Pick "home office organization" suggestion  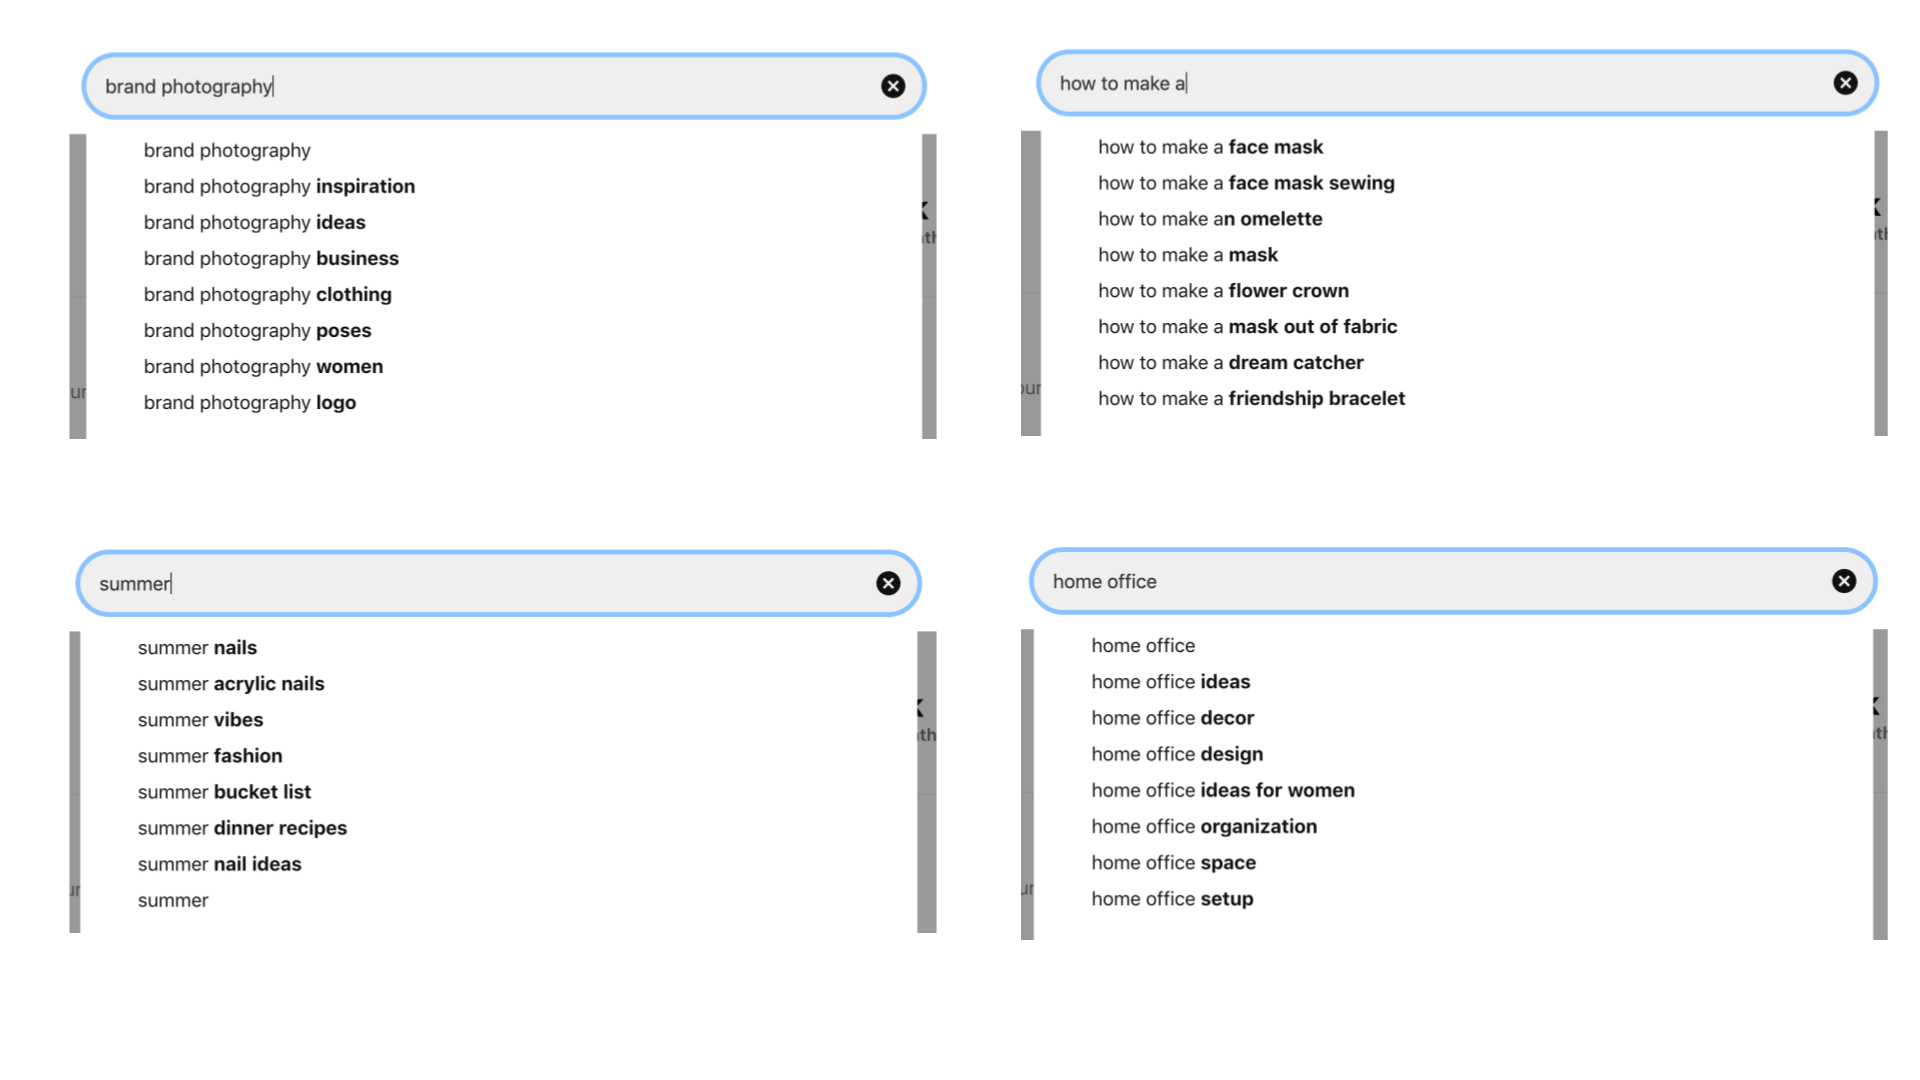1204,826
